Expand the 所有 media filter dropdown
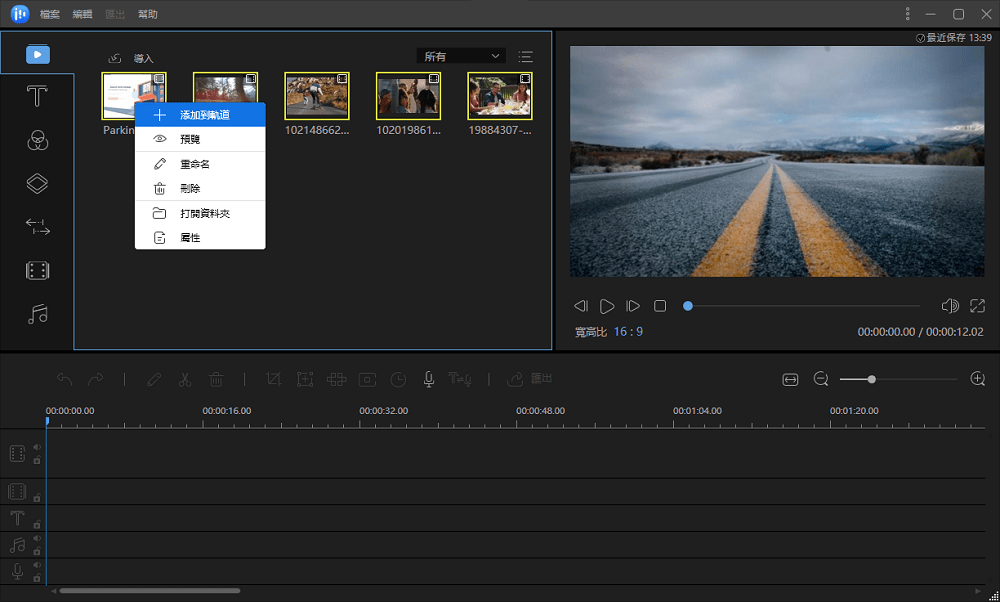Image resolution: width=1000 pixels, height=602 pixels. pos(461,56)
